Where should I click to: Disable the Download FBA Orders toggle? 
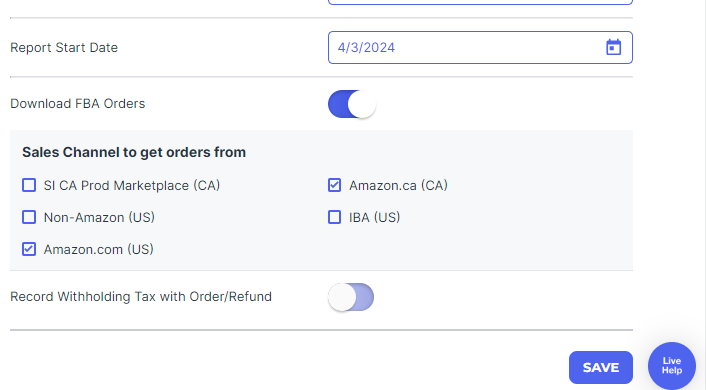coord(352,104)
